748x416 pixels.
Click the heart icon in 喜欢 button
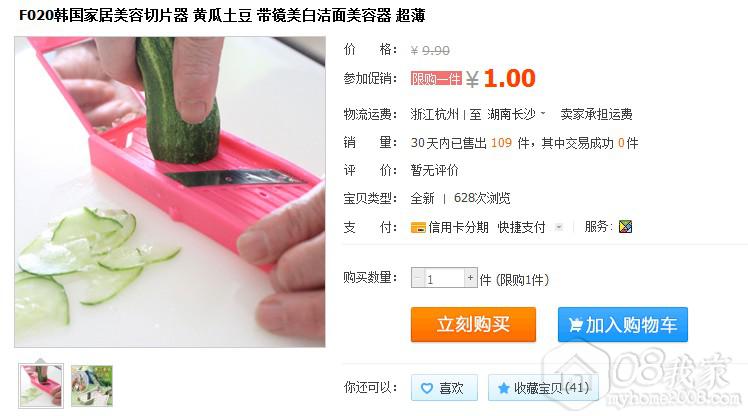coord(426,388)
